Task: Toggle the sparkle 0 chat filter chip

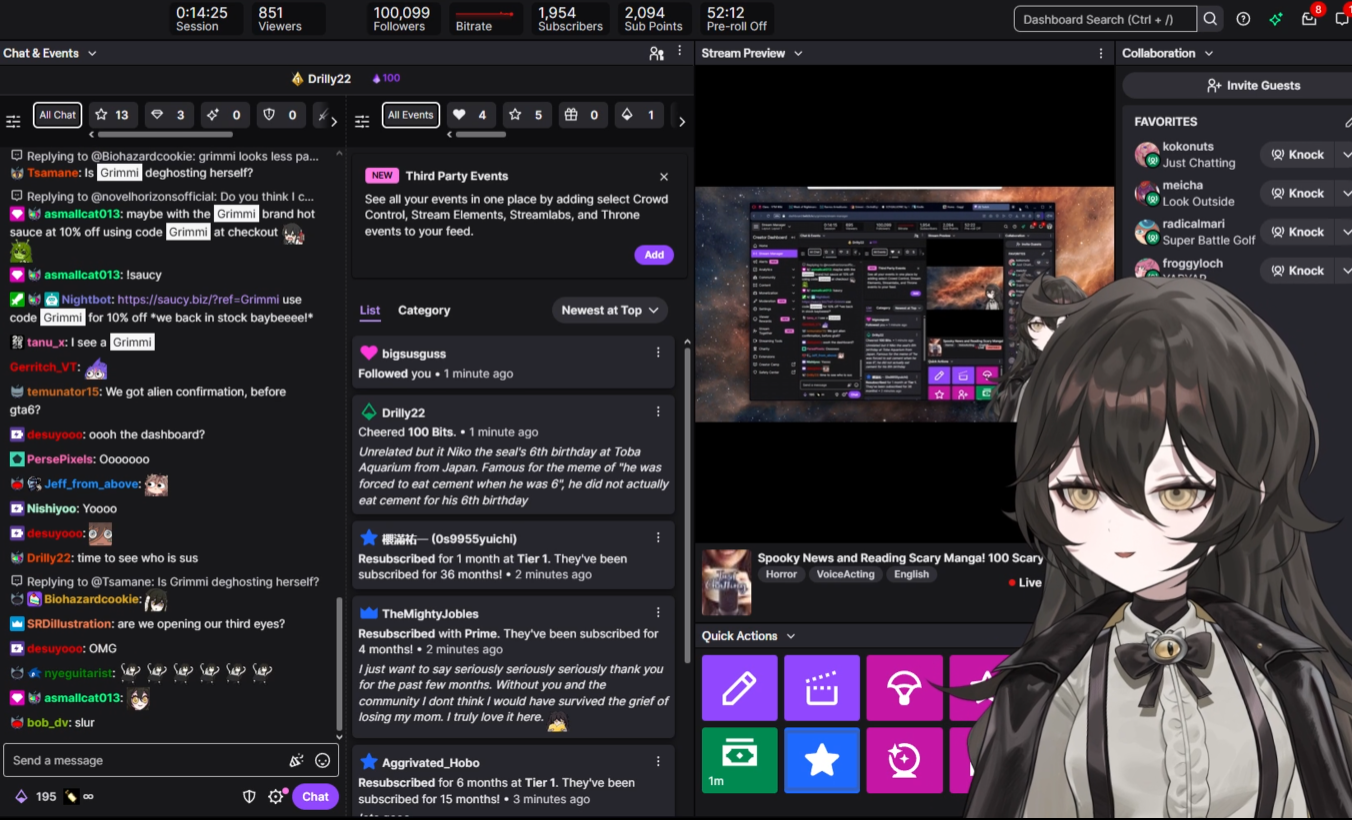Action: pyautogui.click(x=226, y=115)
